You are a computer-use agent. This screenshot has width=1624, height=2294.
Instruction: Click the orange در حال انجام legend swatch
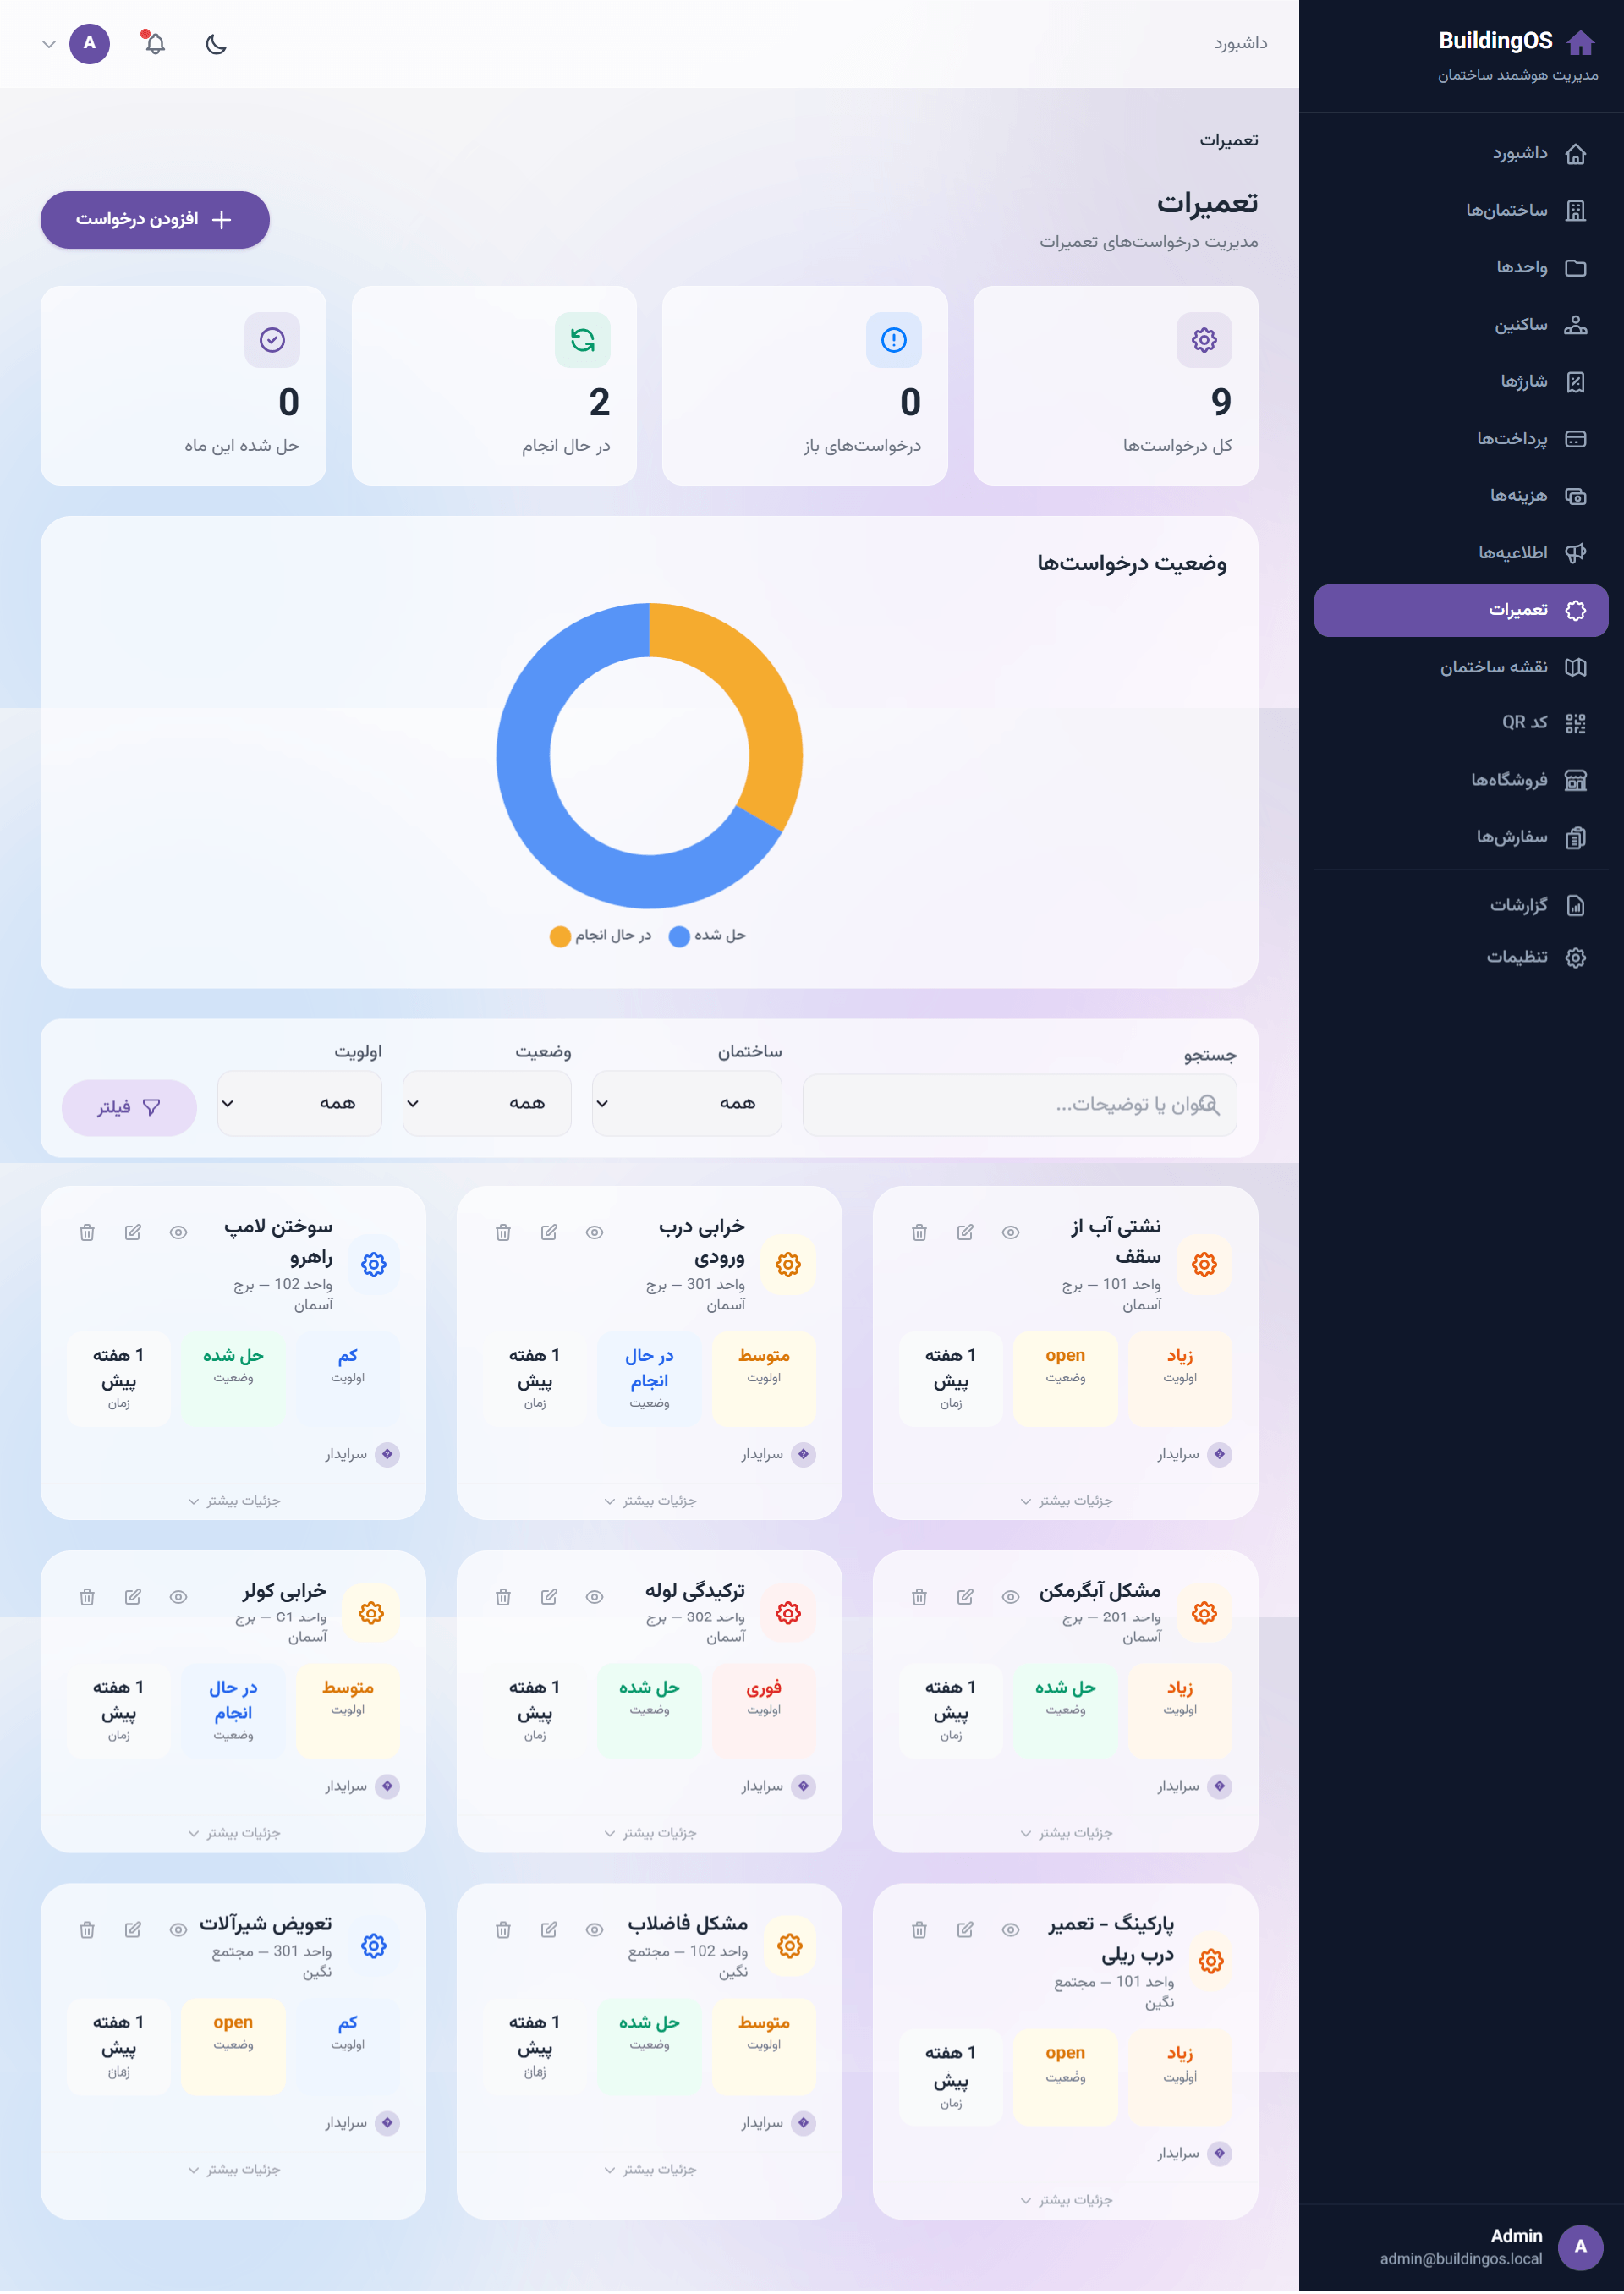pyautogui.click(x=560, y=936)
